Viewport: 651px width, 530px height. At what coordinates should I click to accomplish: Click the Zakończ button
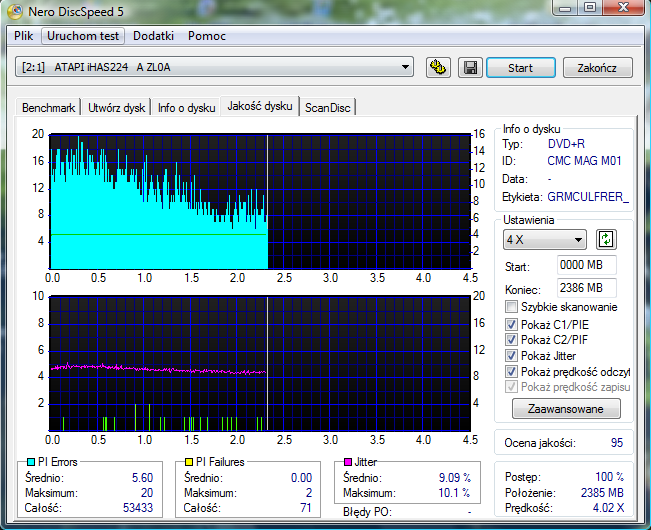point(597,68)
